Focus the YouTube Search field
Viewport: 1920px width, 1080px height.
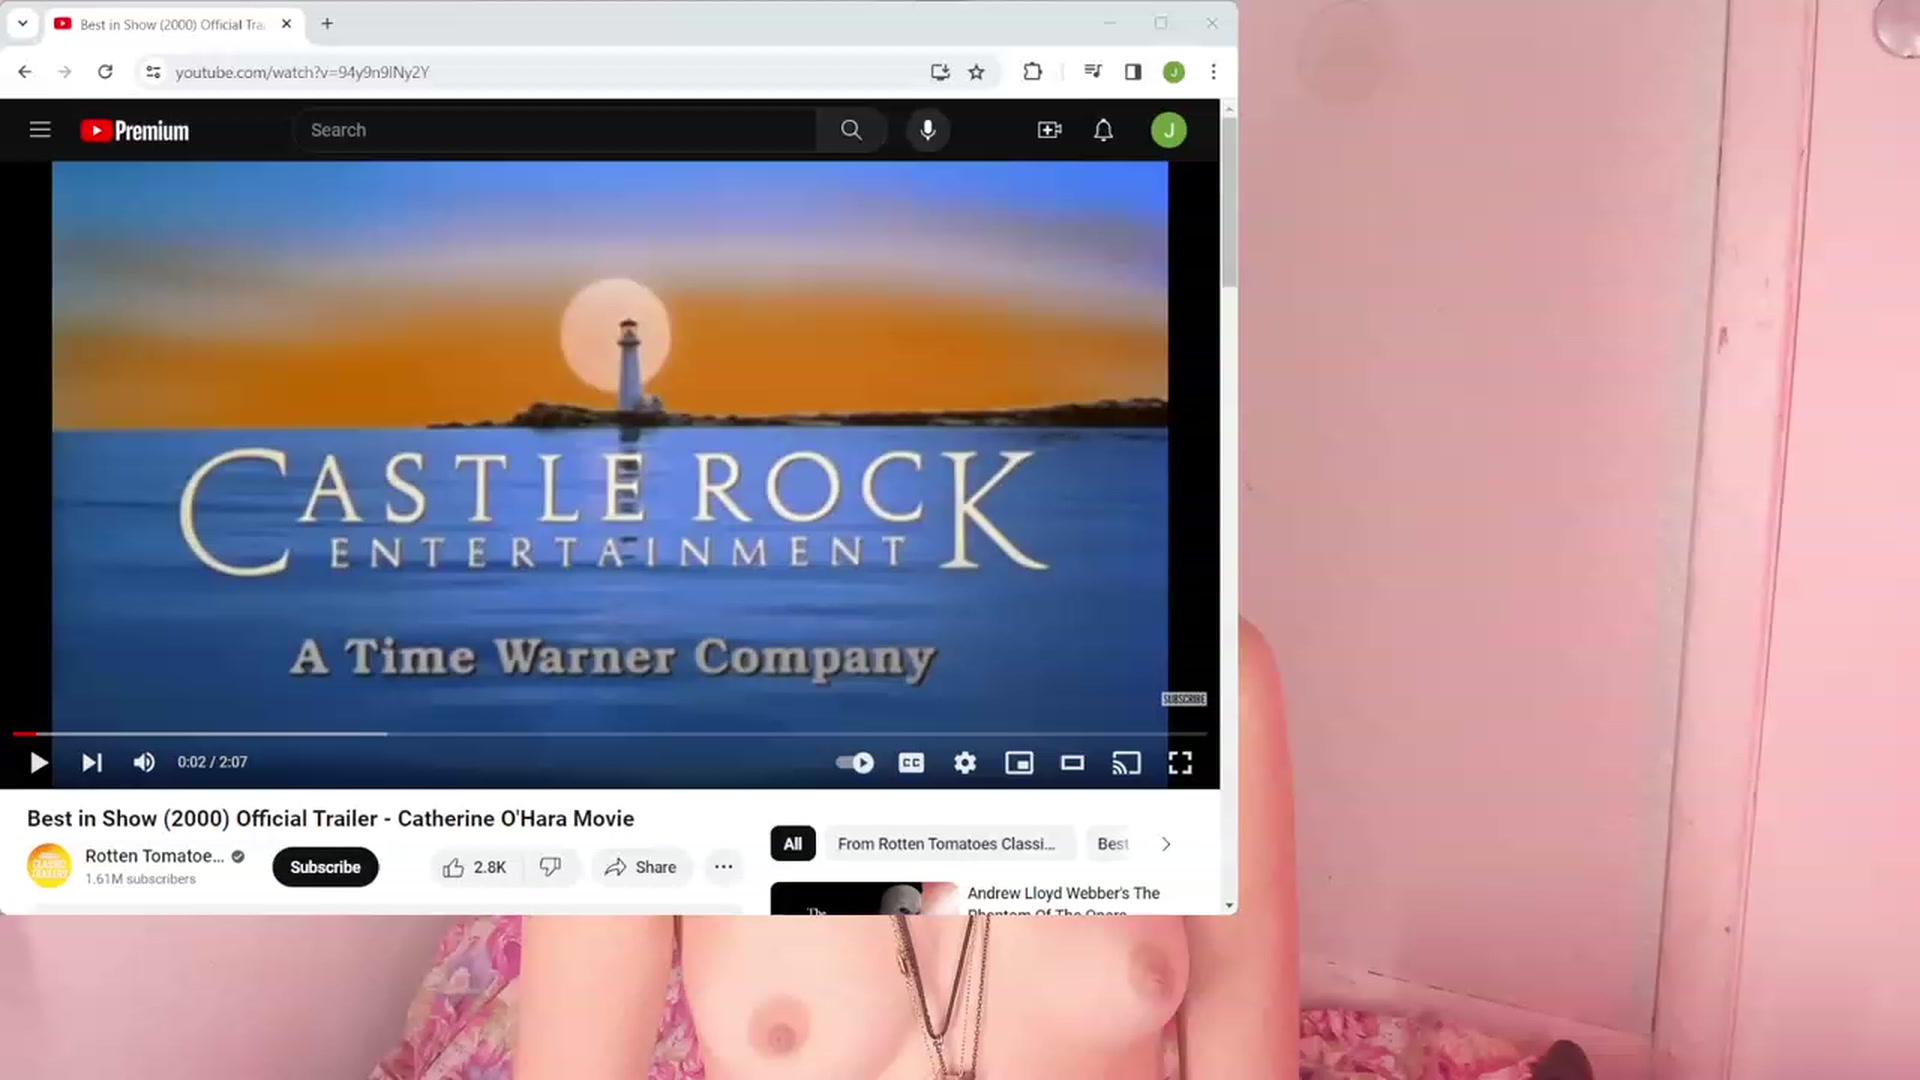[x=555, y=130]
